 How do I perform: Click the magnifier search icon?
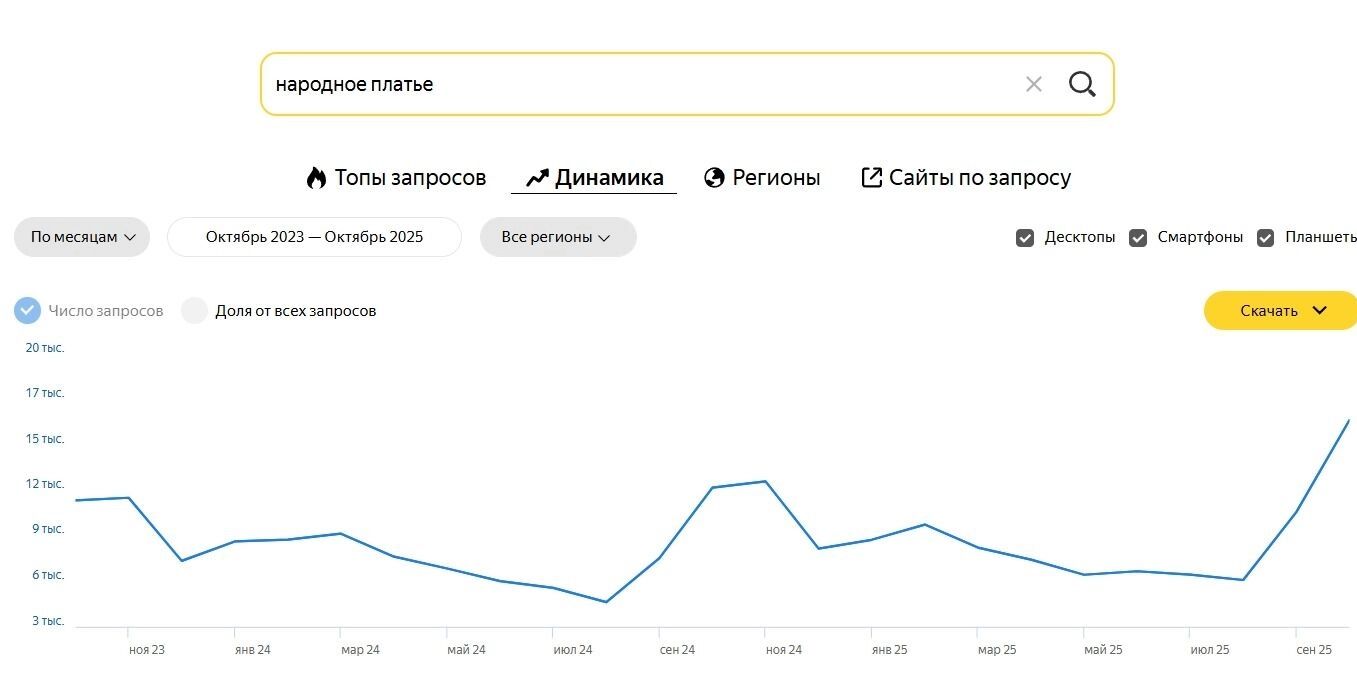coord(1082,84)
